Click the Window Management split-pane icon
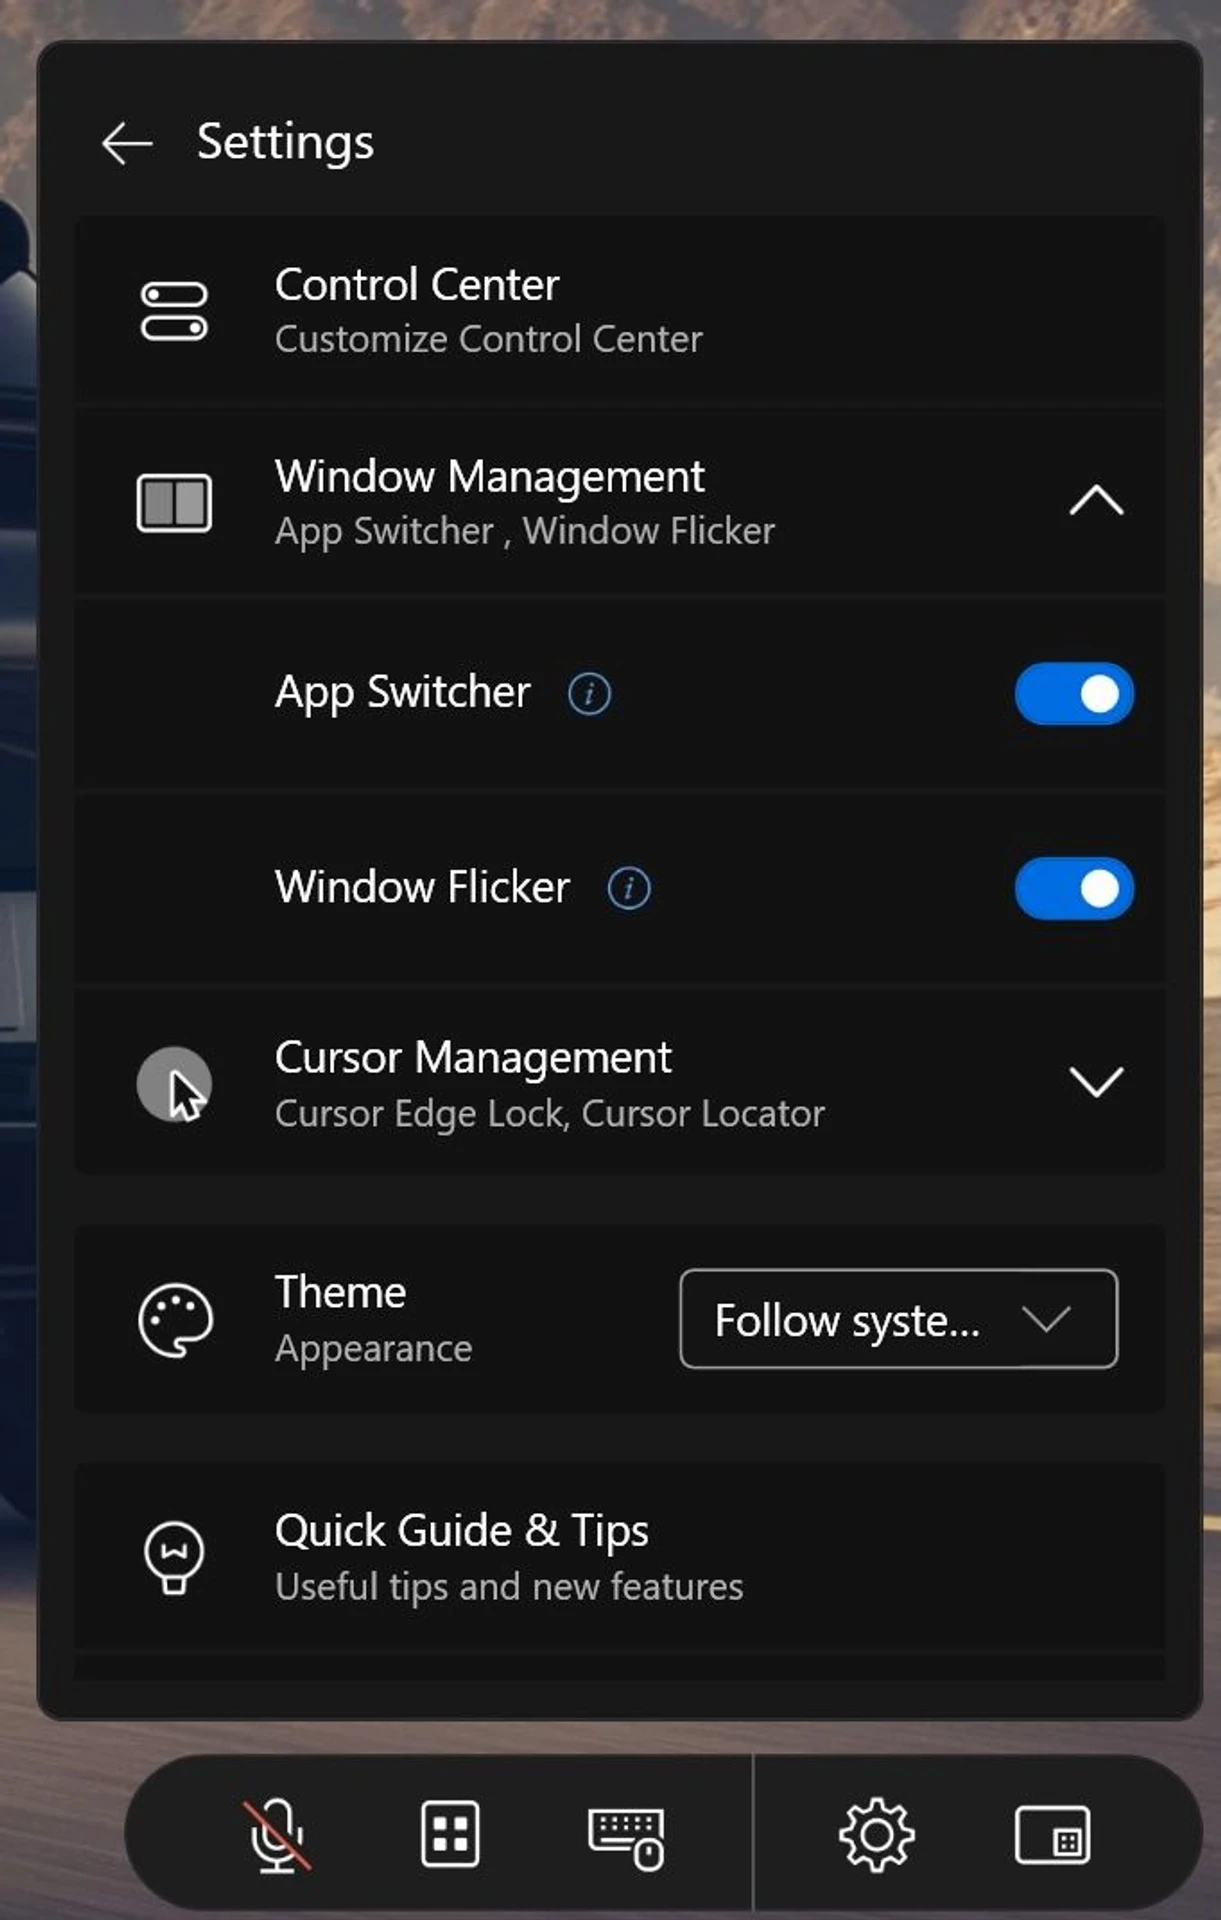1221x1920 pixels. [x=174, y=502]
